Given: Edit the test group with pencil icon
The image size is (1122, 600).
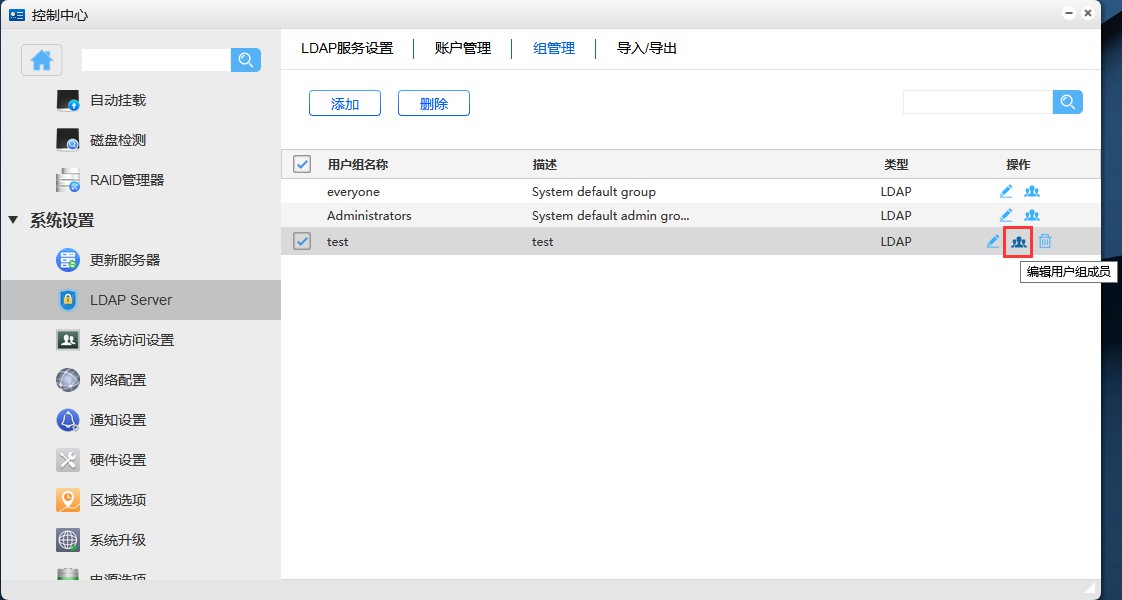Looking at the screenshot, I should (993, 241).
